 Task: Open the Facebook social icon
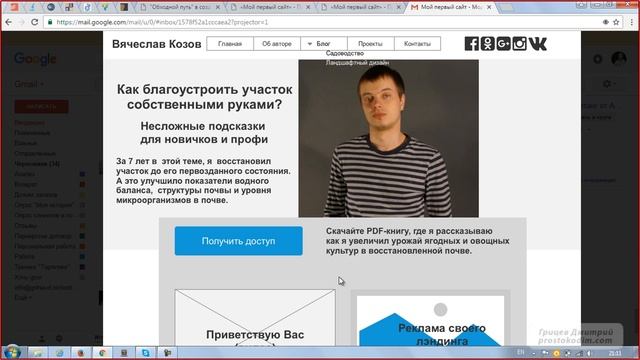point(471,44)
